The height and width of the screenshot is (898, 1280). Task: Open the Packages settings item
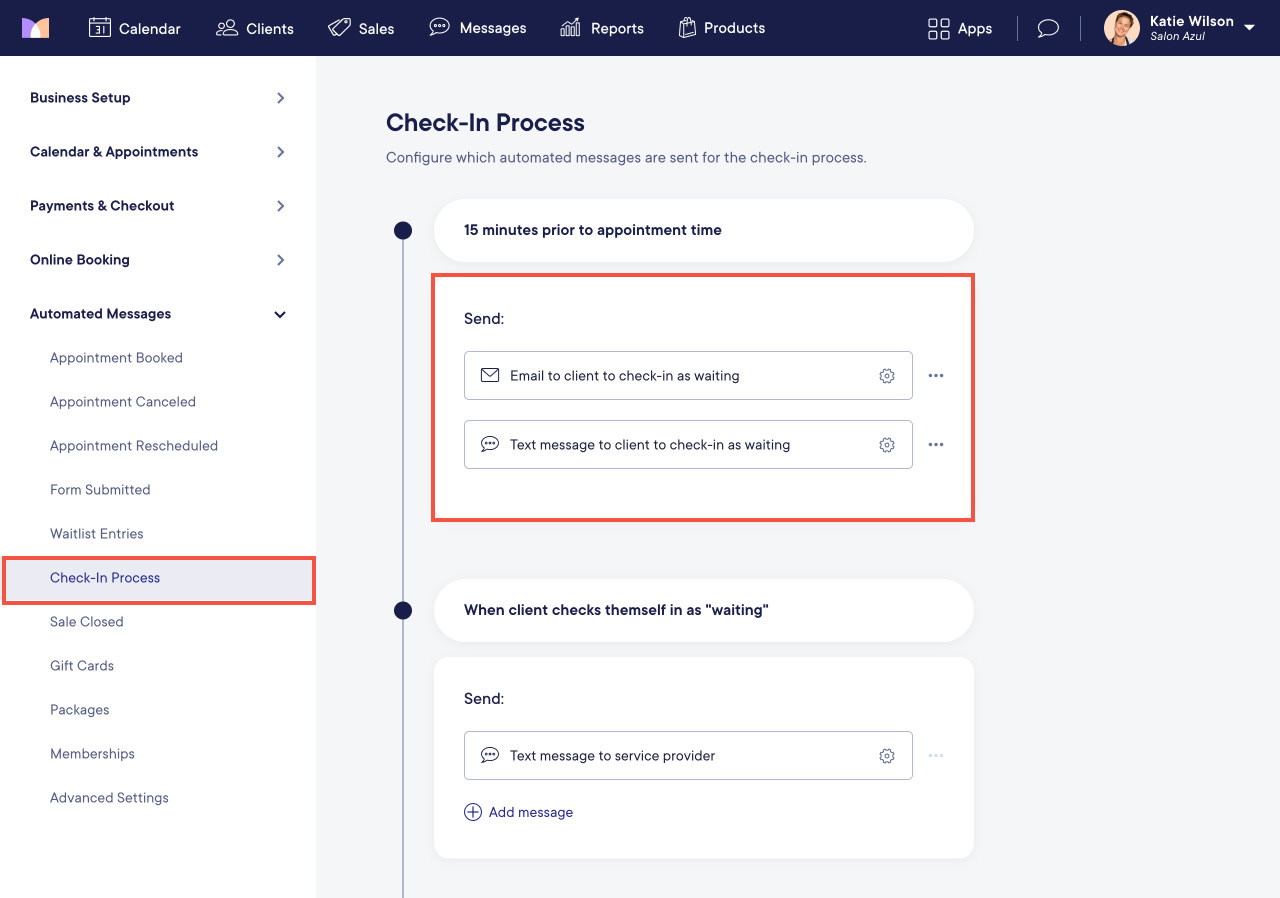point(80,710)
